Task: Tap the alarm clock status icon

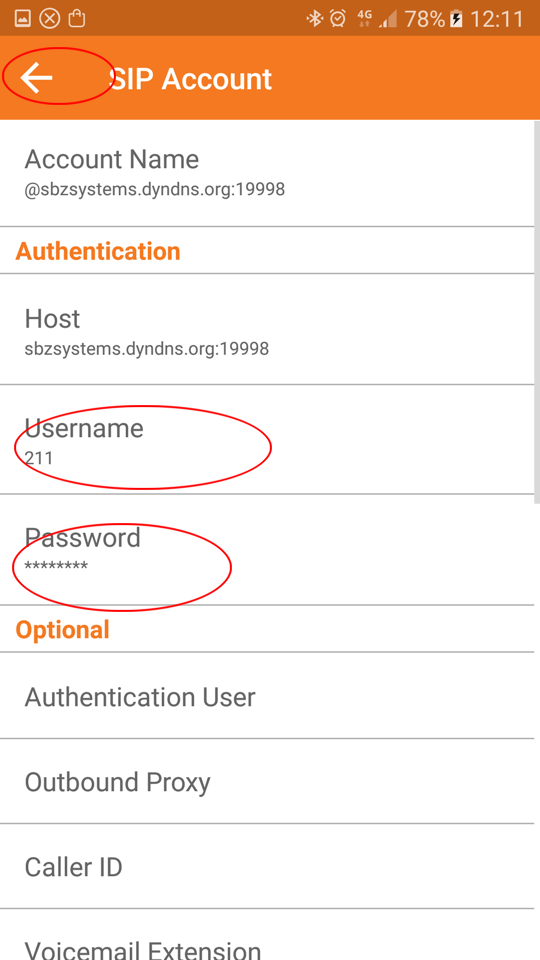Action: [337, 19]
